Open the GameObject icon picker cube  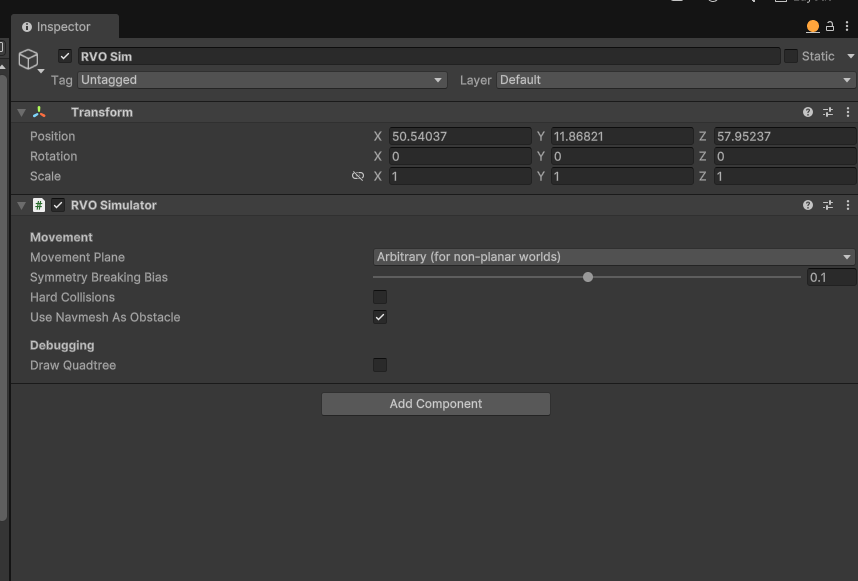click(x=28, y=59)
